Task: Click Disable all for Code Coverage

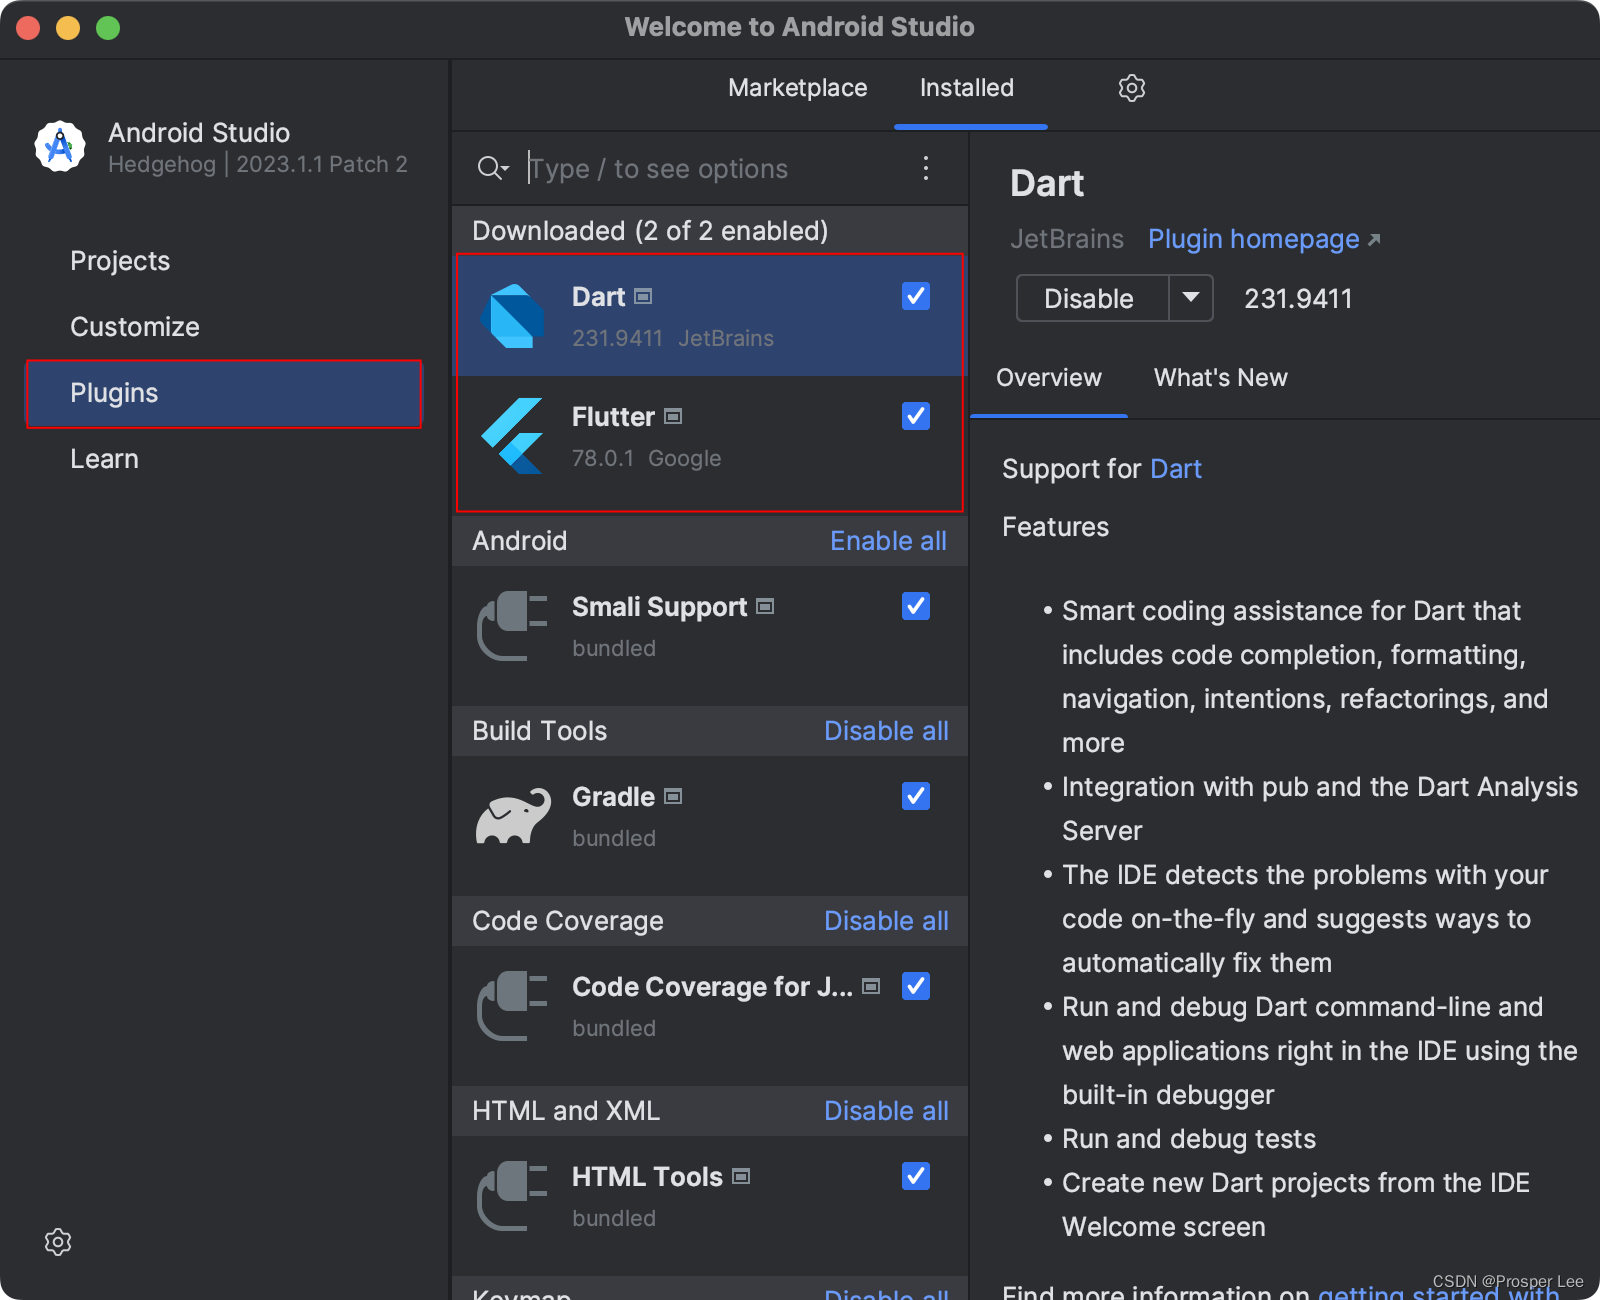Action: [886, 921]
